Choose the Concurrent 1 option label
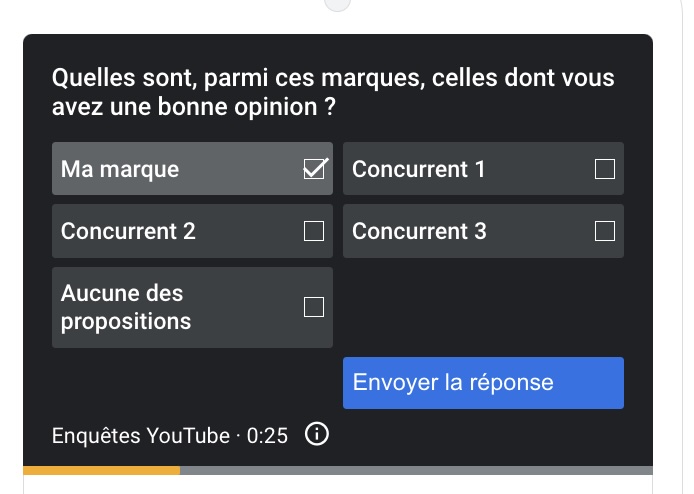 419,169
